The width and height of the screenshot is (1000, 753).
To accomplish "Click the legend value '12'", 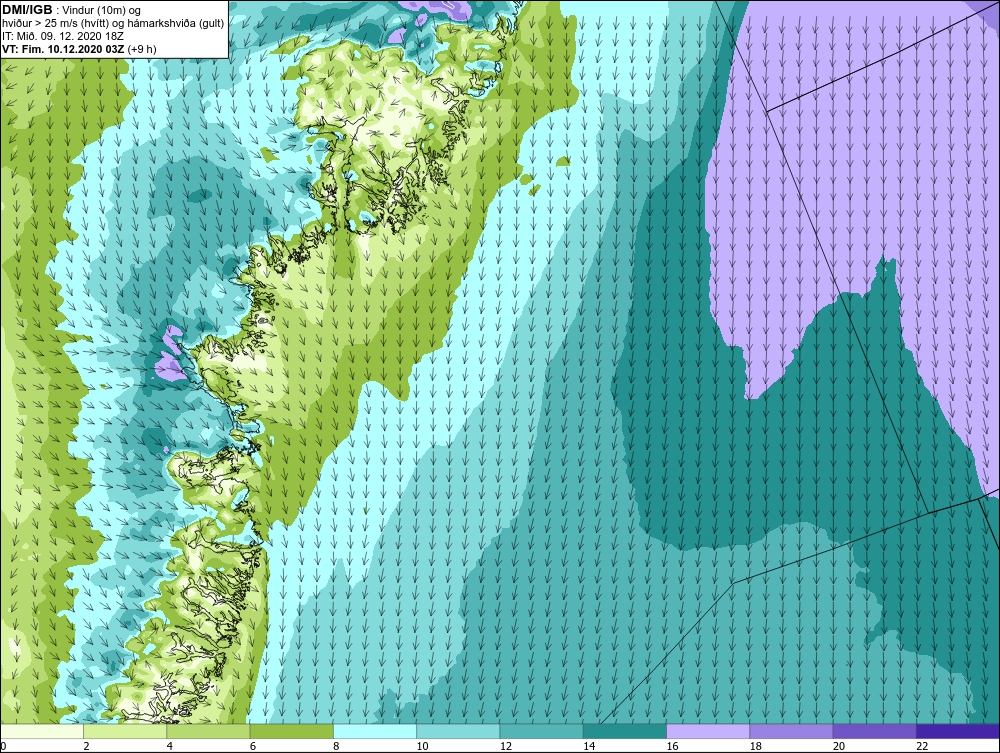I will 505,746.
